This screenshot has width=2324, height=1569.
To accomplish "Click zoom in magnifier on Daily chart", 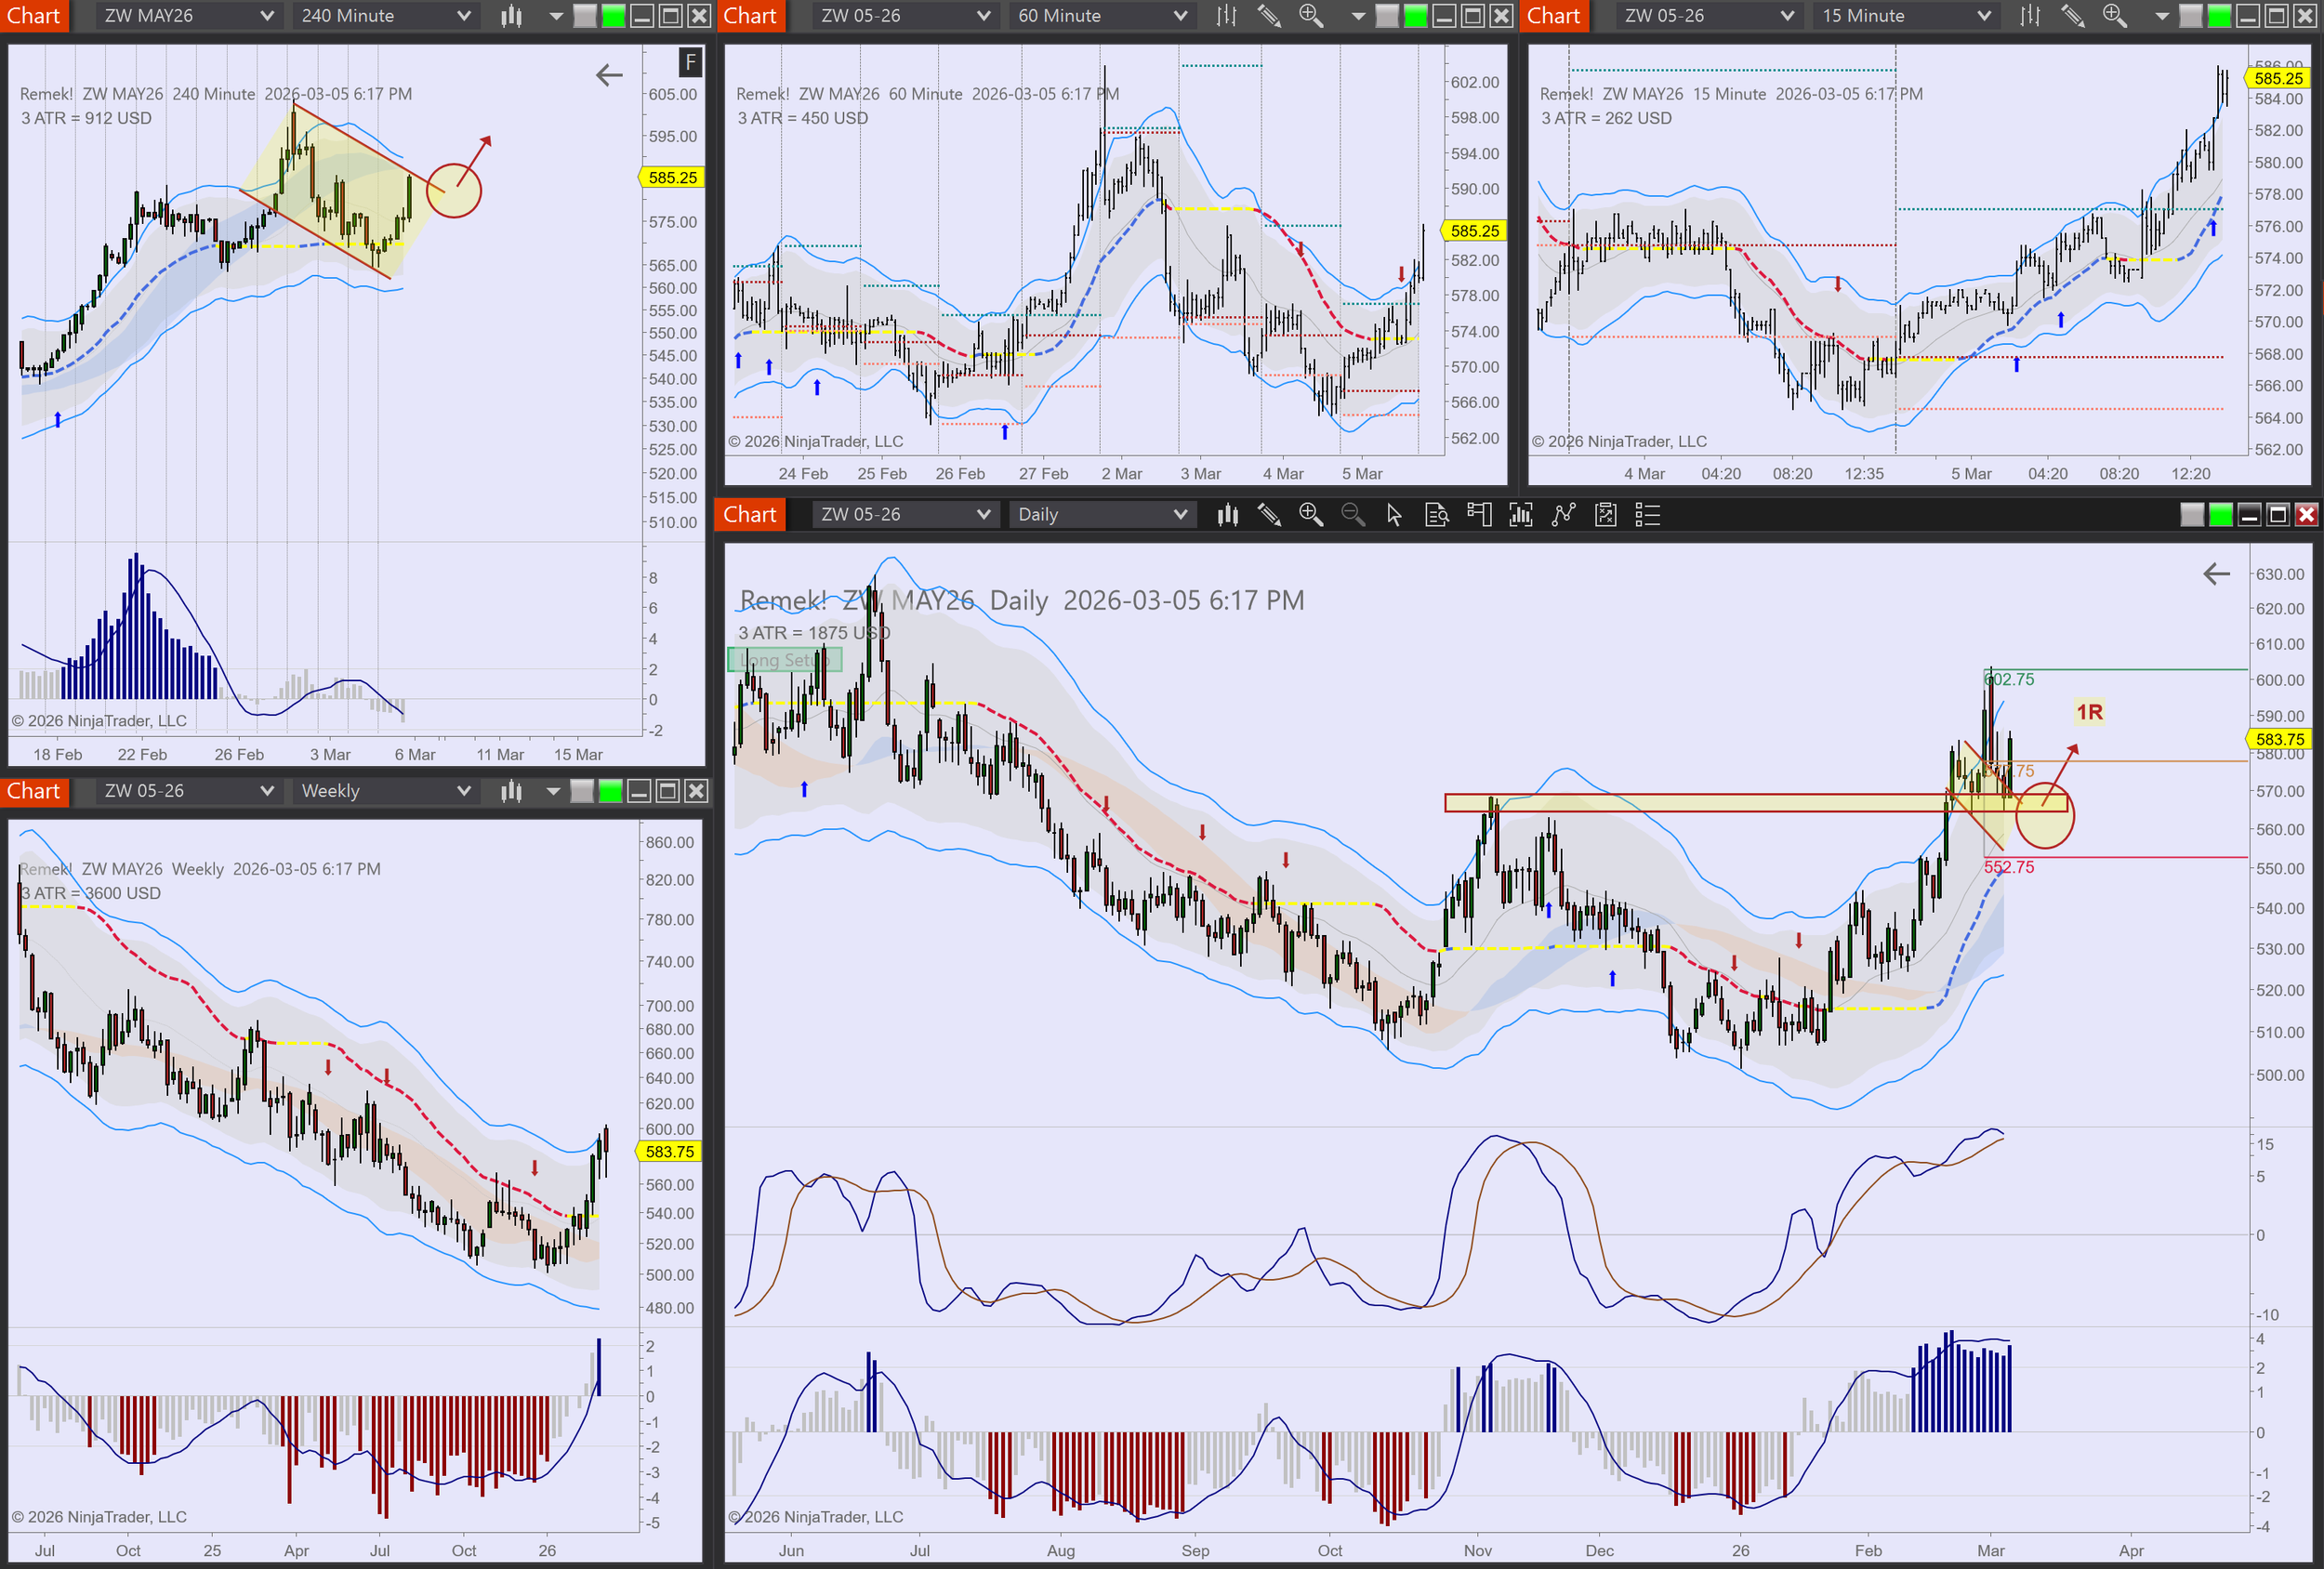I will point(1310,515).
